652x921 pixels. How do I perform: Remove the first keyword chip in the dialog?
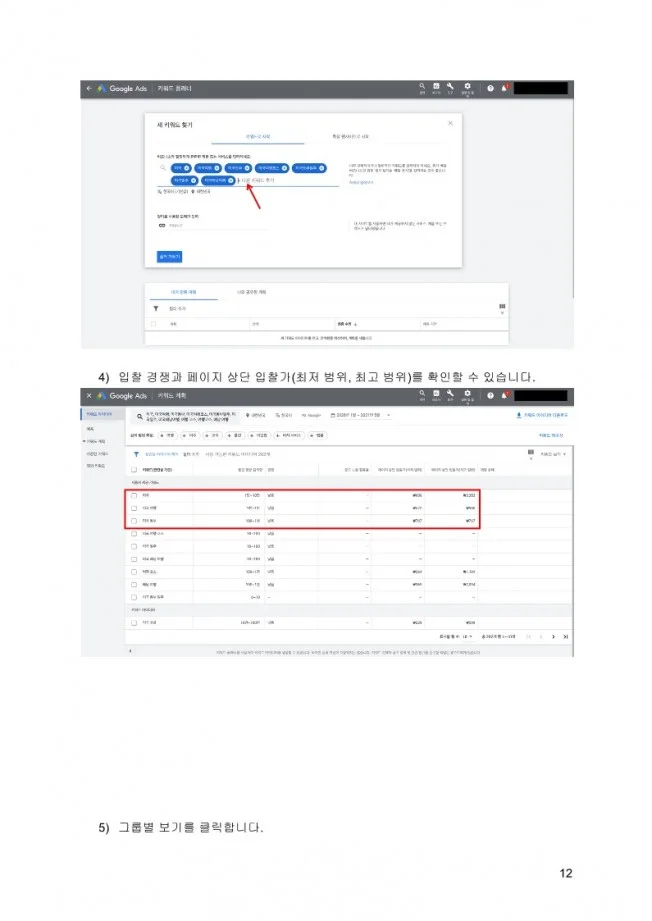tap(187, 168)
